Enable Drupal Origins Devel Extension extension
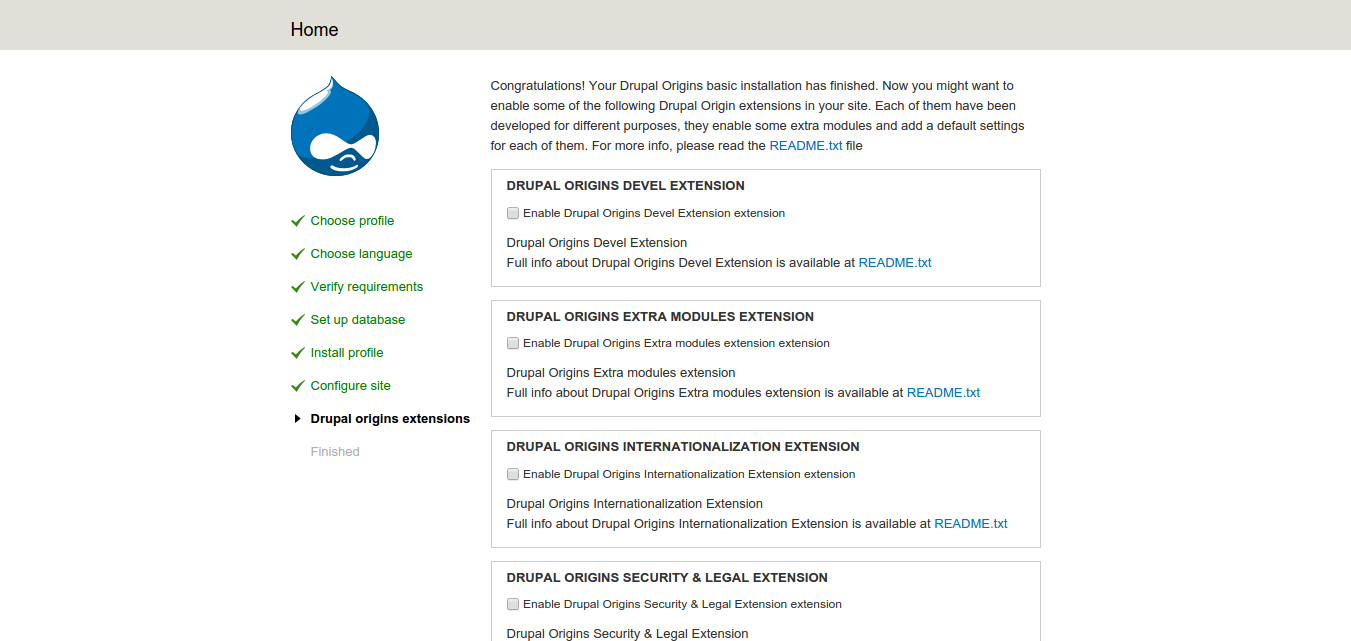The width and height of the screenshot is (1351, 641). (x=513, y=213)
